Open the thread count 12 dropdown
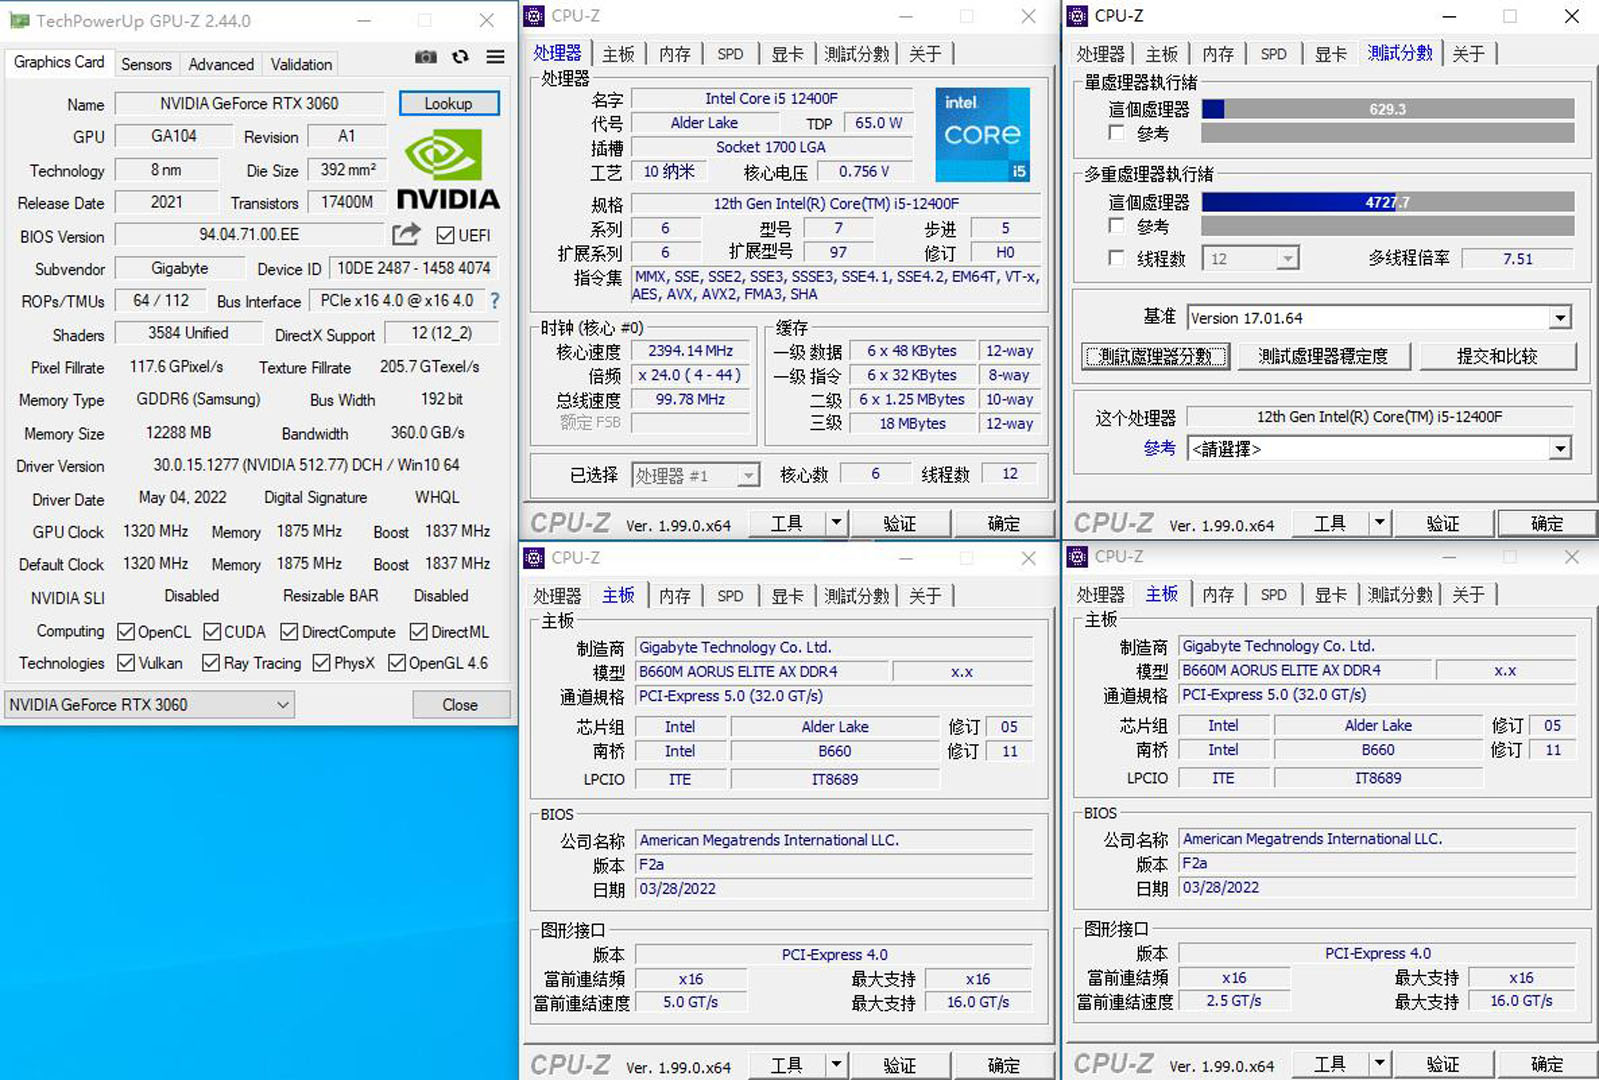The image size is (1599, 1080). tap(1250, 259)
